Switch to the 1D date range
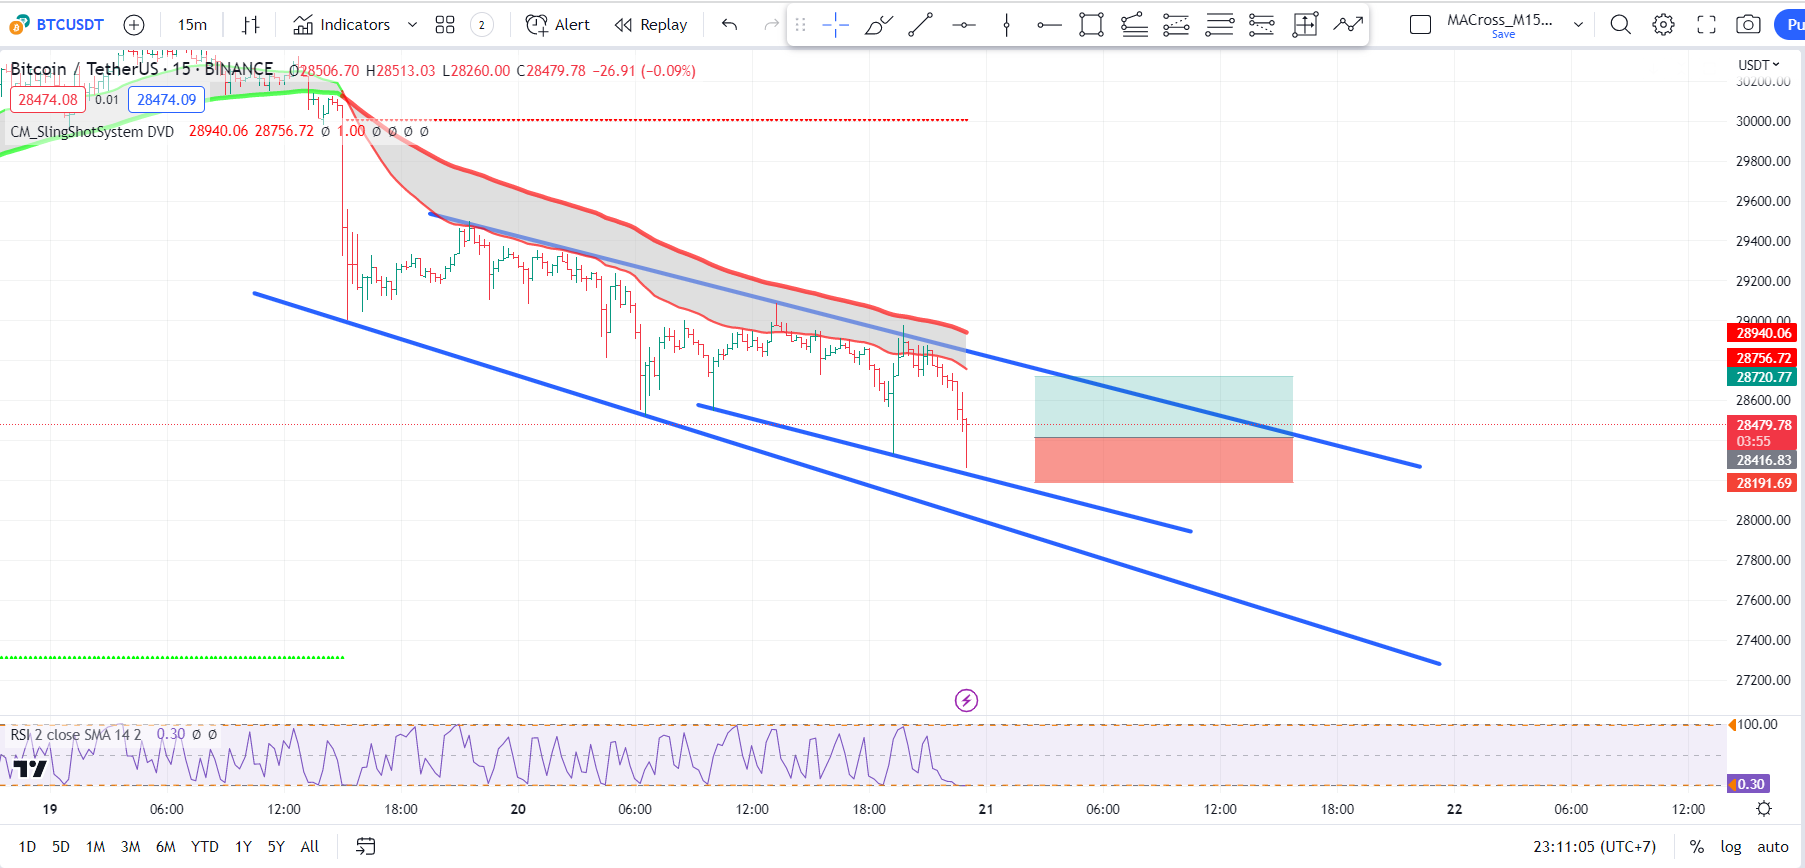Viewport: 1805px width, 868px height. click(27, 847)
